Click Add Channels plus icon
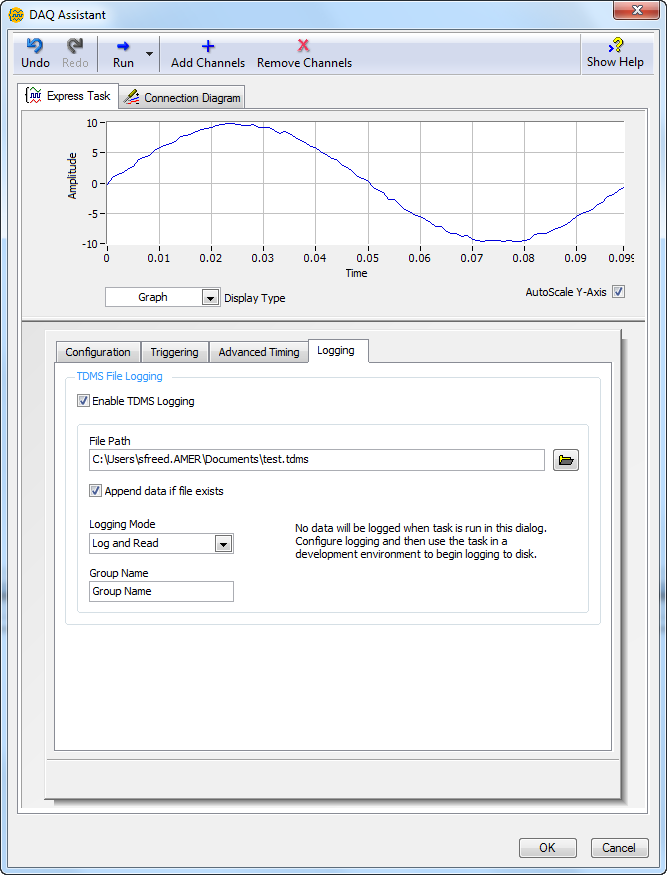The image size is (667, 875). pos(208,46)
